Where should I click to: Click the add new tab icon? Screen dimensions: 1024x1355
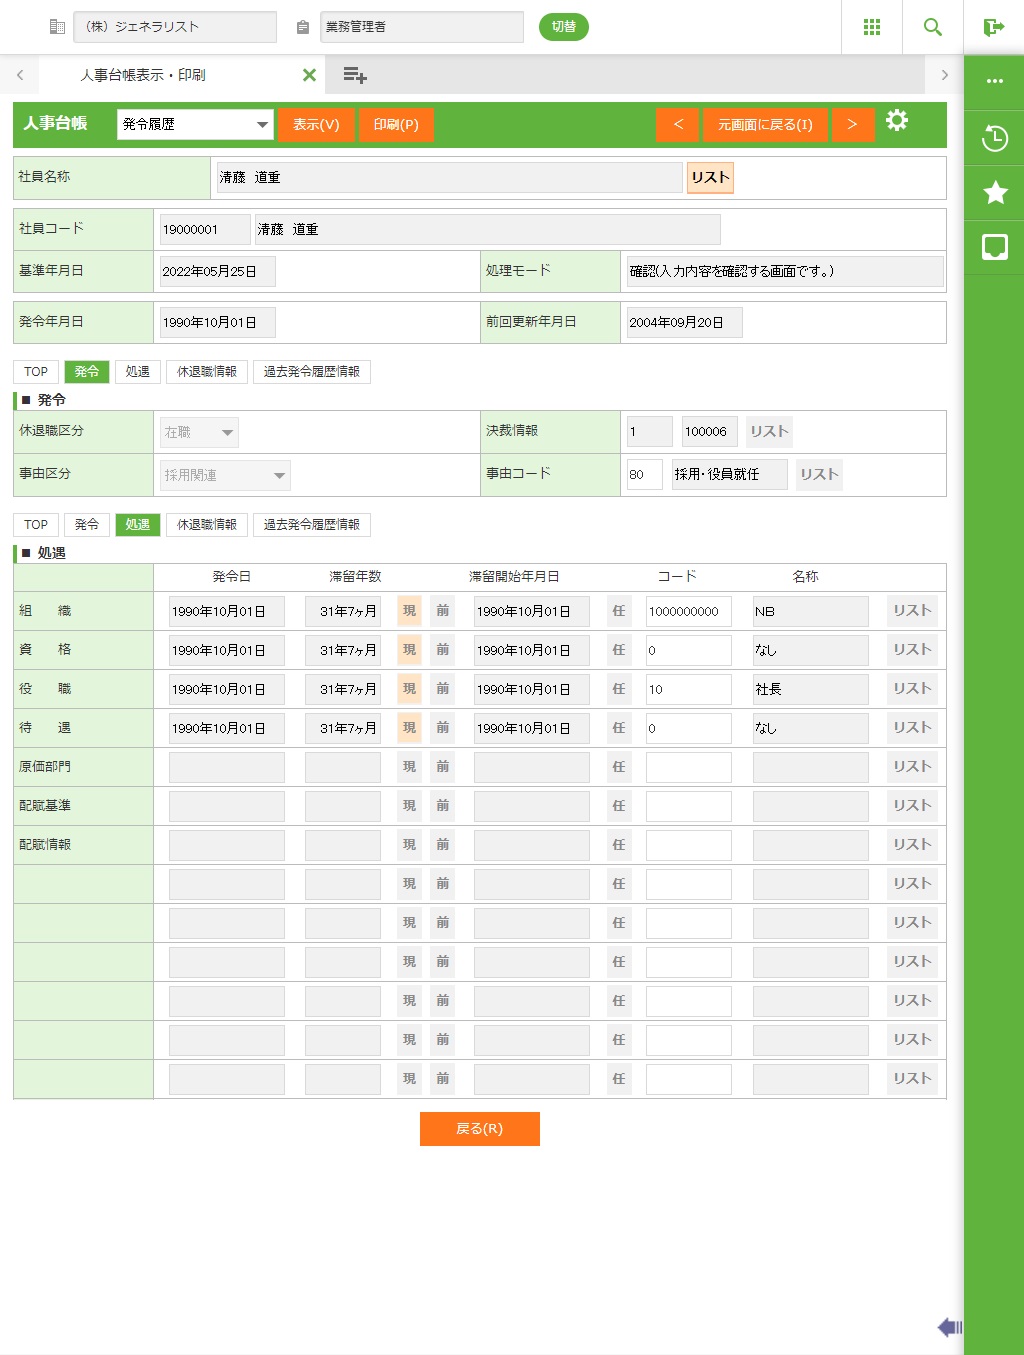tap(354, 75)
